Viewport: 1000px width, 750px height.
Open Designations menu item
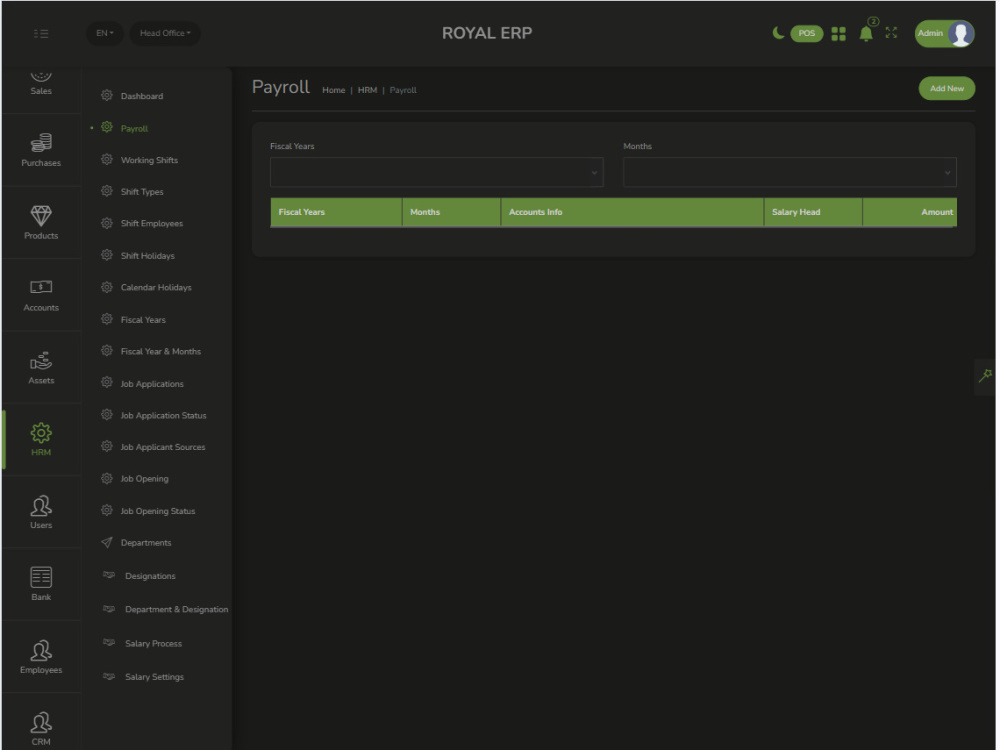coord(151,577)
